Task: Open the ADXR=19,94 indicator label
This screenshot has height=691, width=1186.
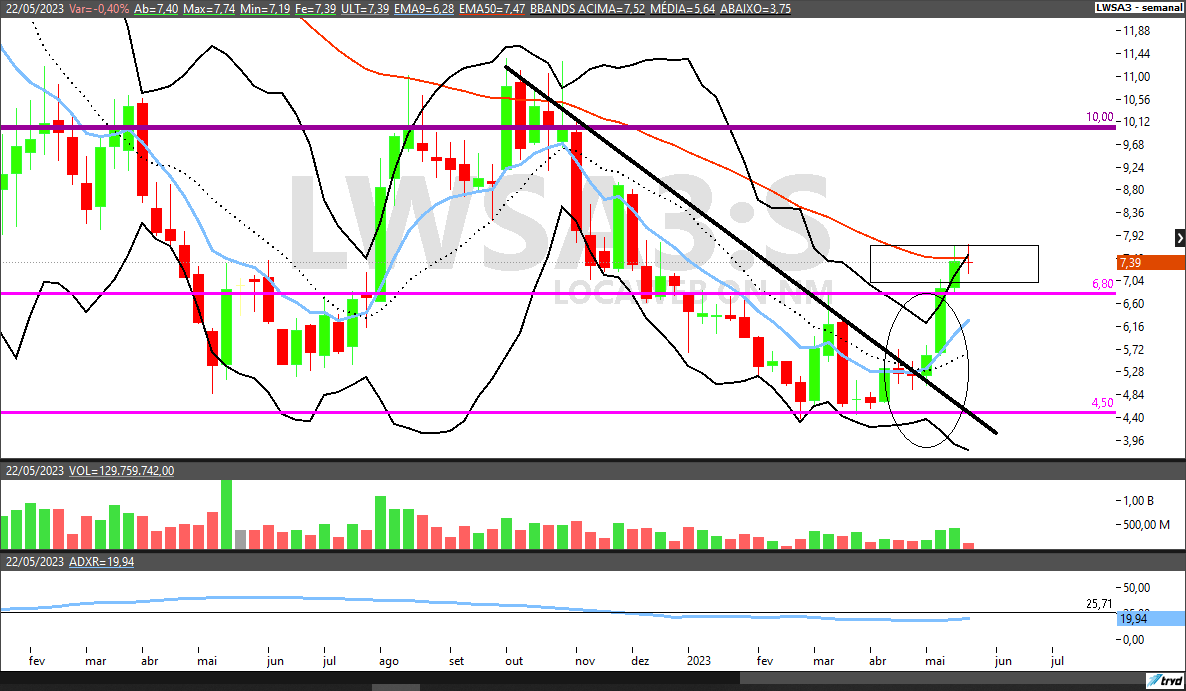Action: pyautogui.click(x=101, y=561)
